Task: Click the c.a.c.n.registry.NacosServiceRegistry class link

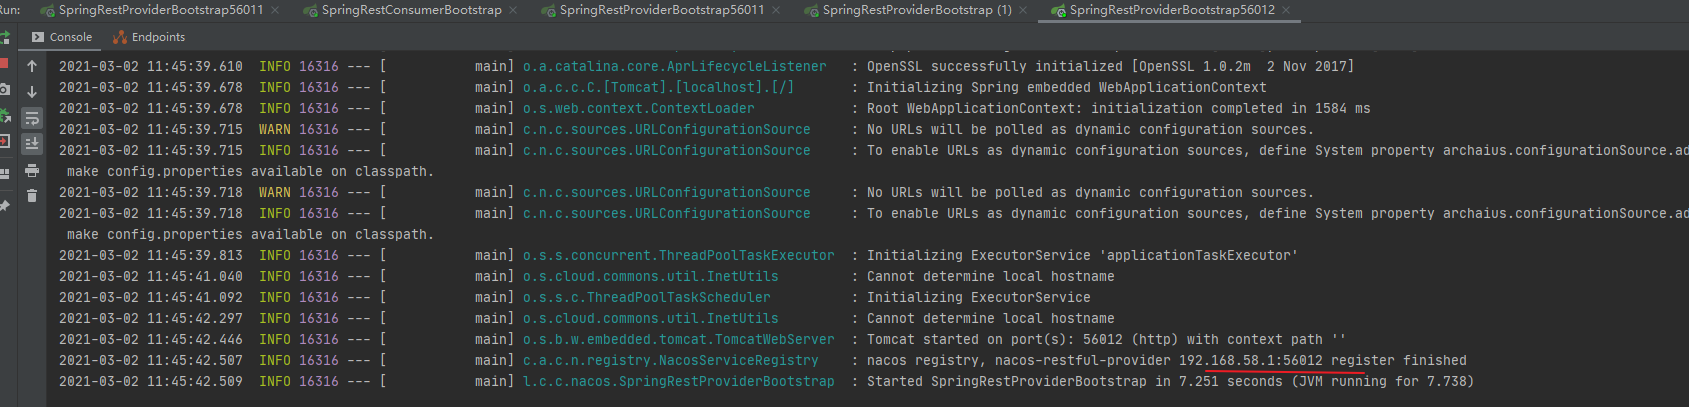Action: [x=670, y=360]
